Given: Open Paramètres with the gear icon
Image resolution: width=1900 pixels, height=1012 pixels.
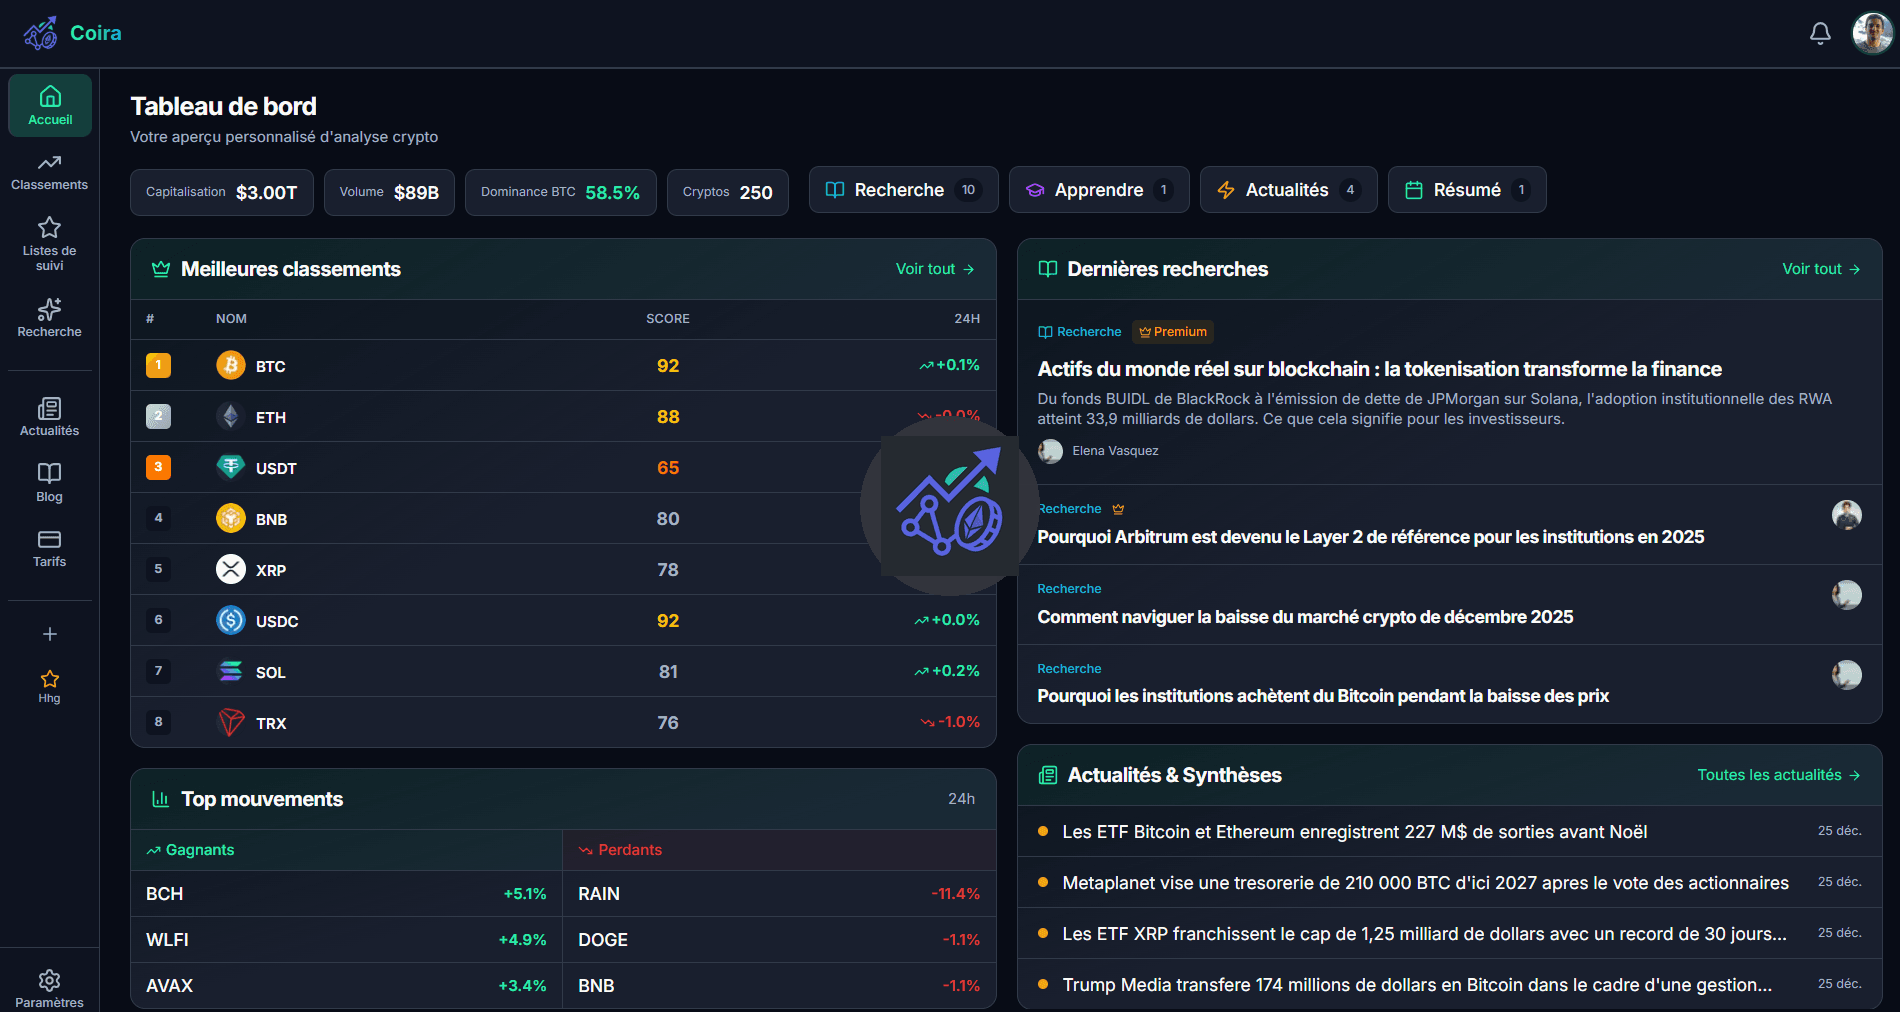Looking at the screenshot, I should (49, 982).
